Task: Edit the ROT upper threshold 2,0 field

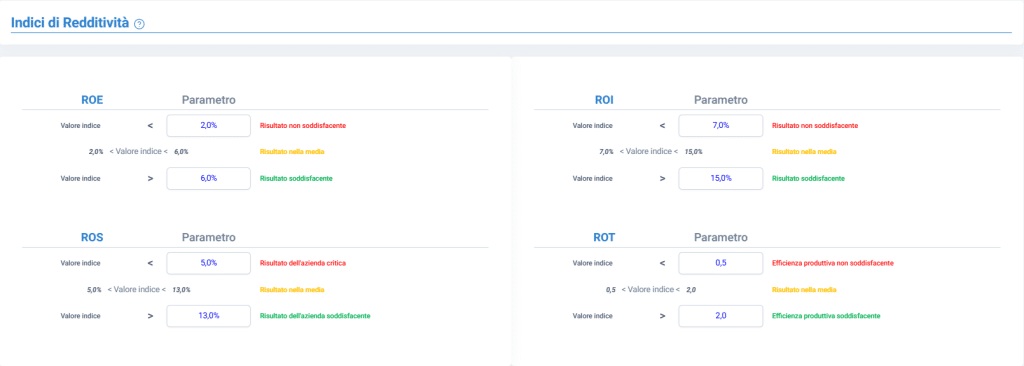Action: tap(720, 316)
